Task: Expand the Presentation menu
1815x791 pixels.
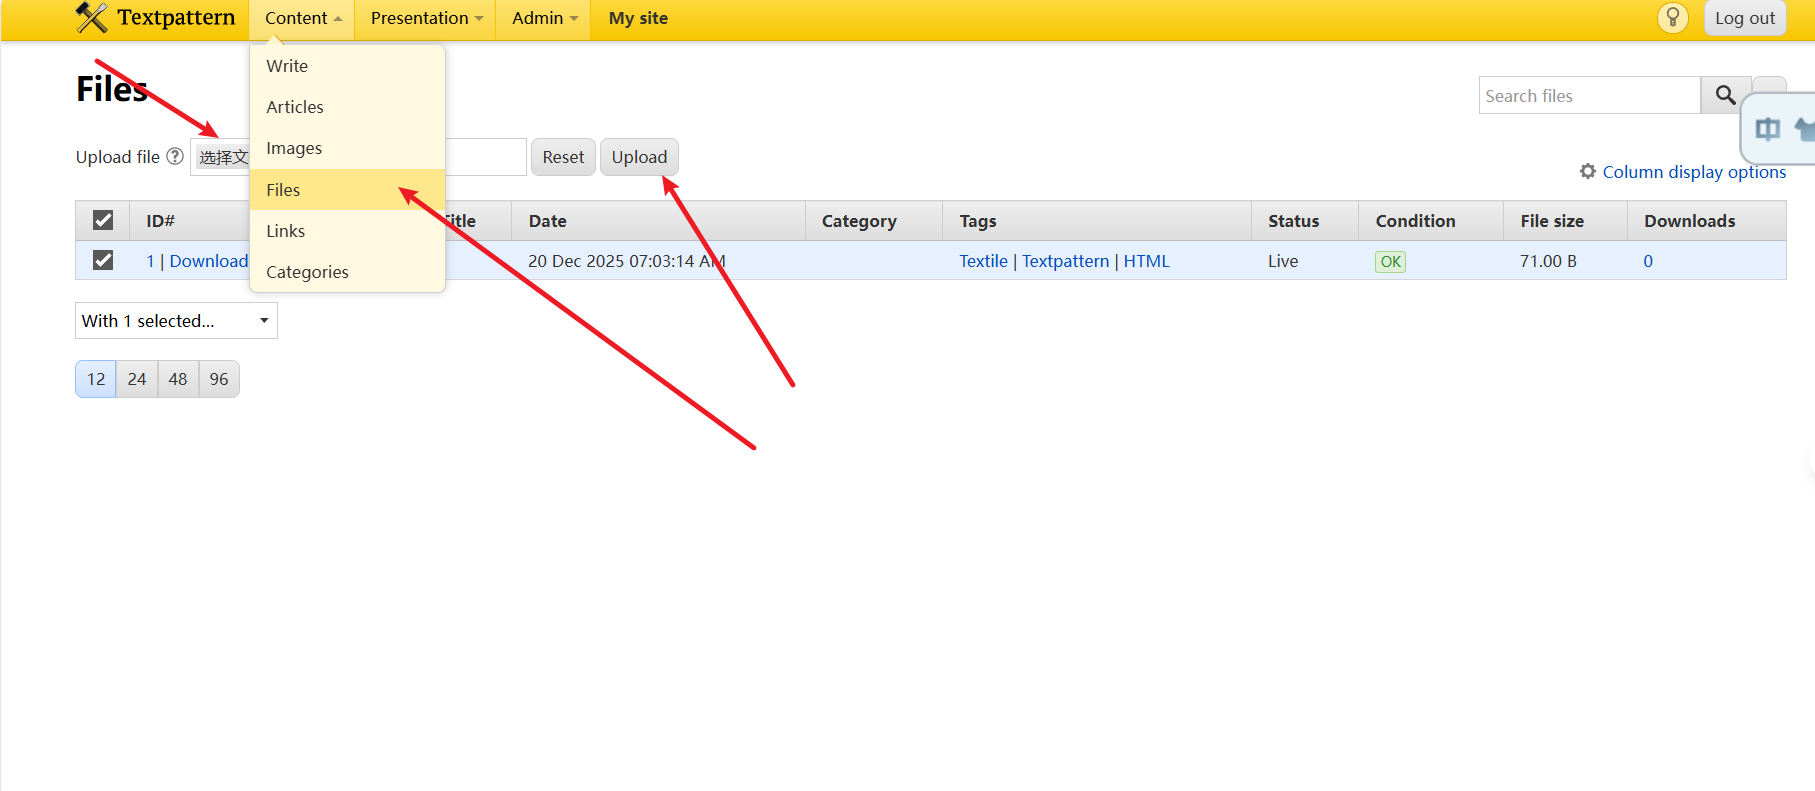Action: pos(426,18)
